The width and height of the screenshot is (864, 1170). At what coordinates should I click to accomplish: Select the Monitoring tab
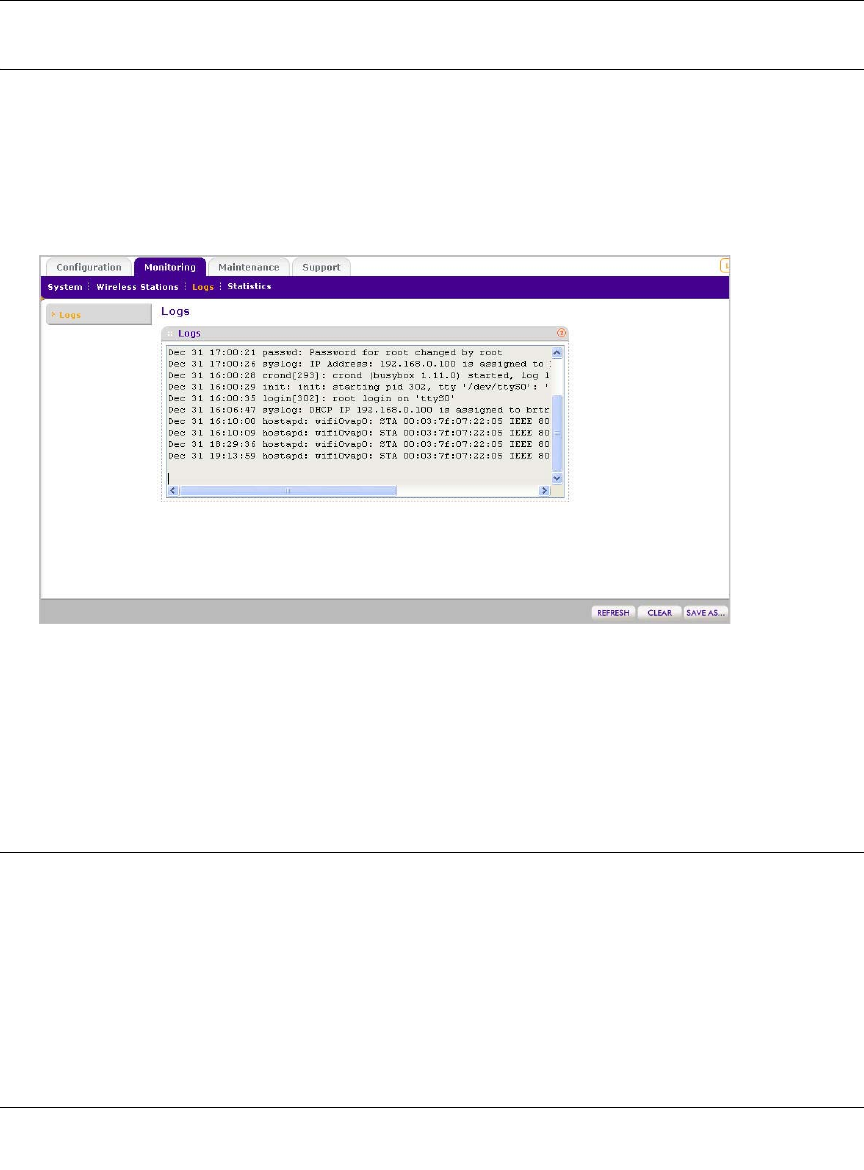click(x=169, y=267)
